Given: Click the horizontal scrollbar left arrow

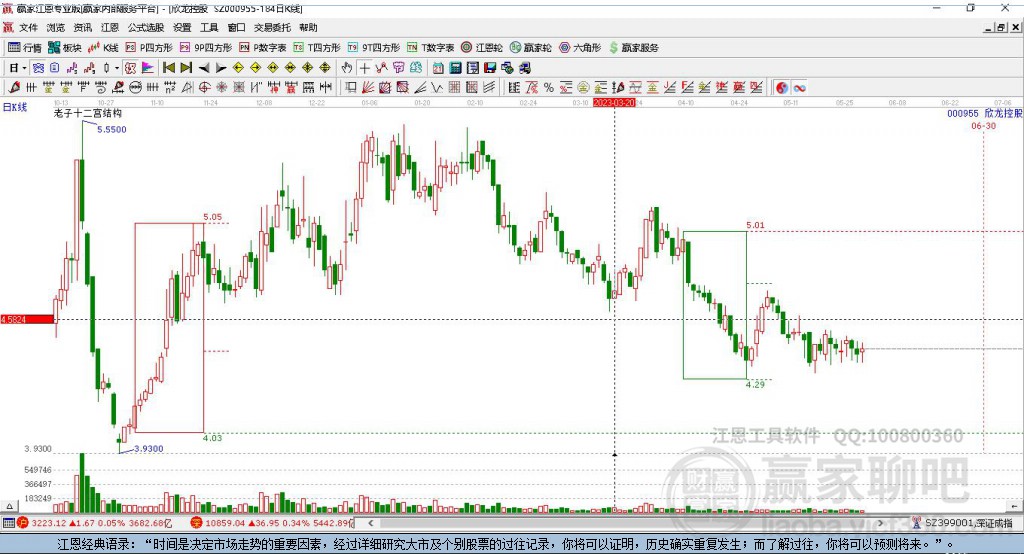Looking at the screenshot, I should point(371,523).
